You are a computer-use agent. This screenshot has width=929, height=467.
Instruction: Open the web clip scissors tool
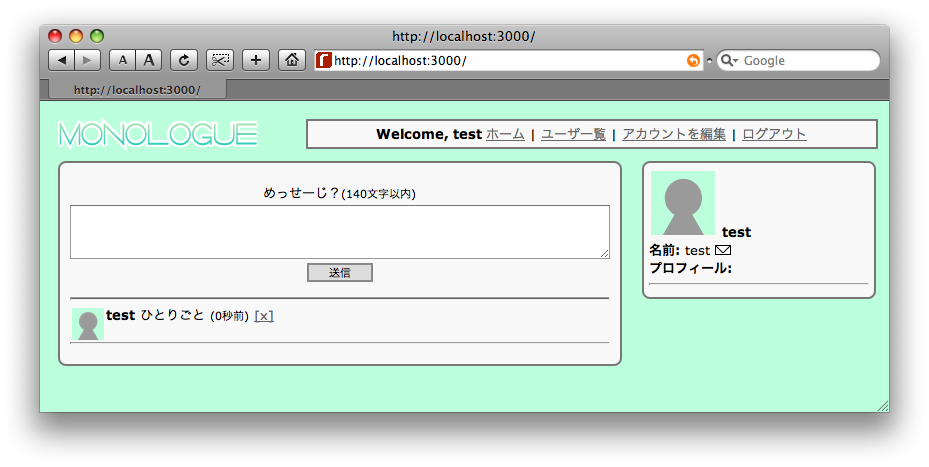pyautogui.click(x=220, y=60)
